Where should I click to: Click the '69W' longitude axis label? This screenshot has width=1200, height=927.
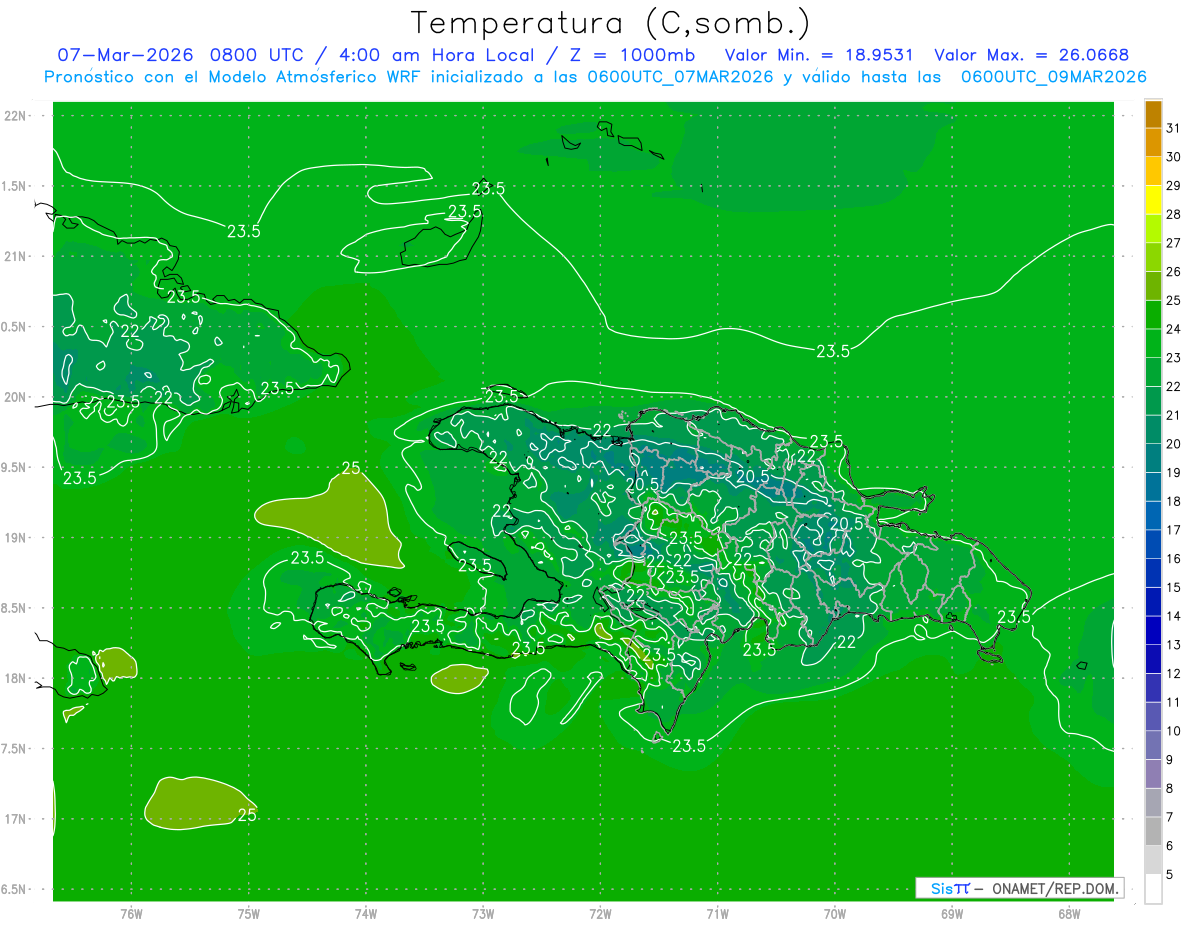pyautogui.click(x=951, y=913)
